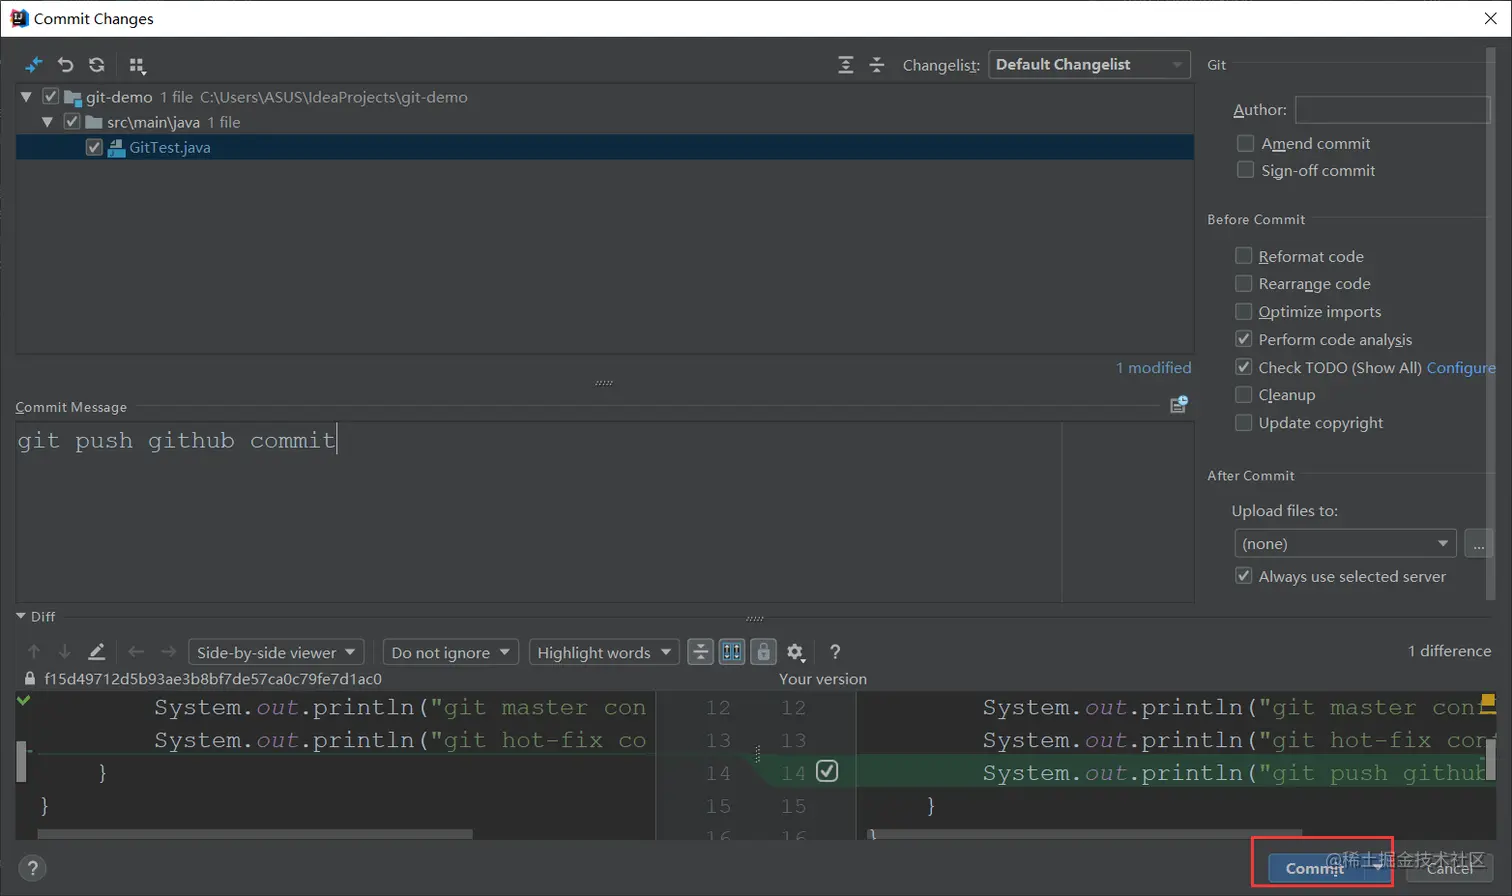
Task: Uncheck the src\main\java checkbox
Action: [72, 122]
